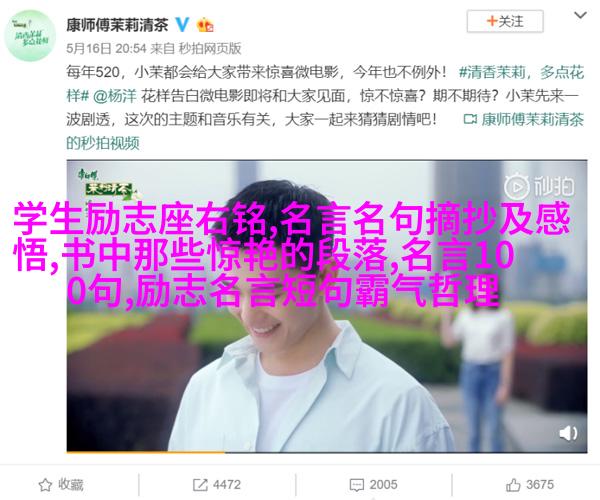Click the 康师傅茉莉清茶 profile avatar

tap(30, 36)
